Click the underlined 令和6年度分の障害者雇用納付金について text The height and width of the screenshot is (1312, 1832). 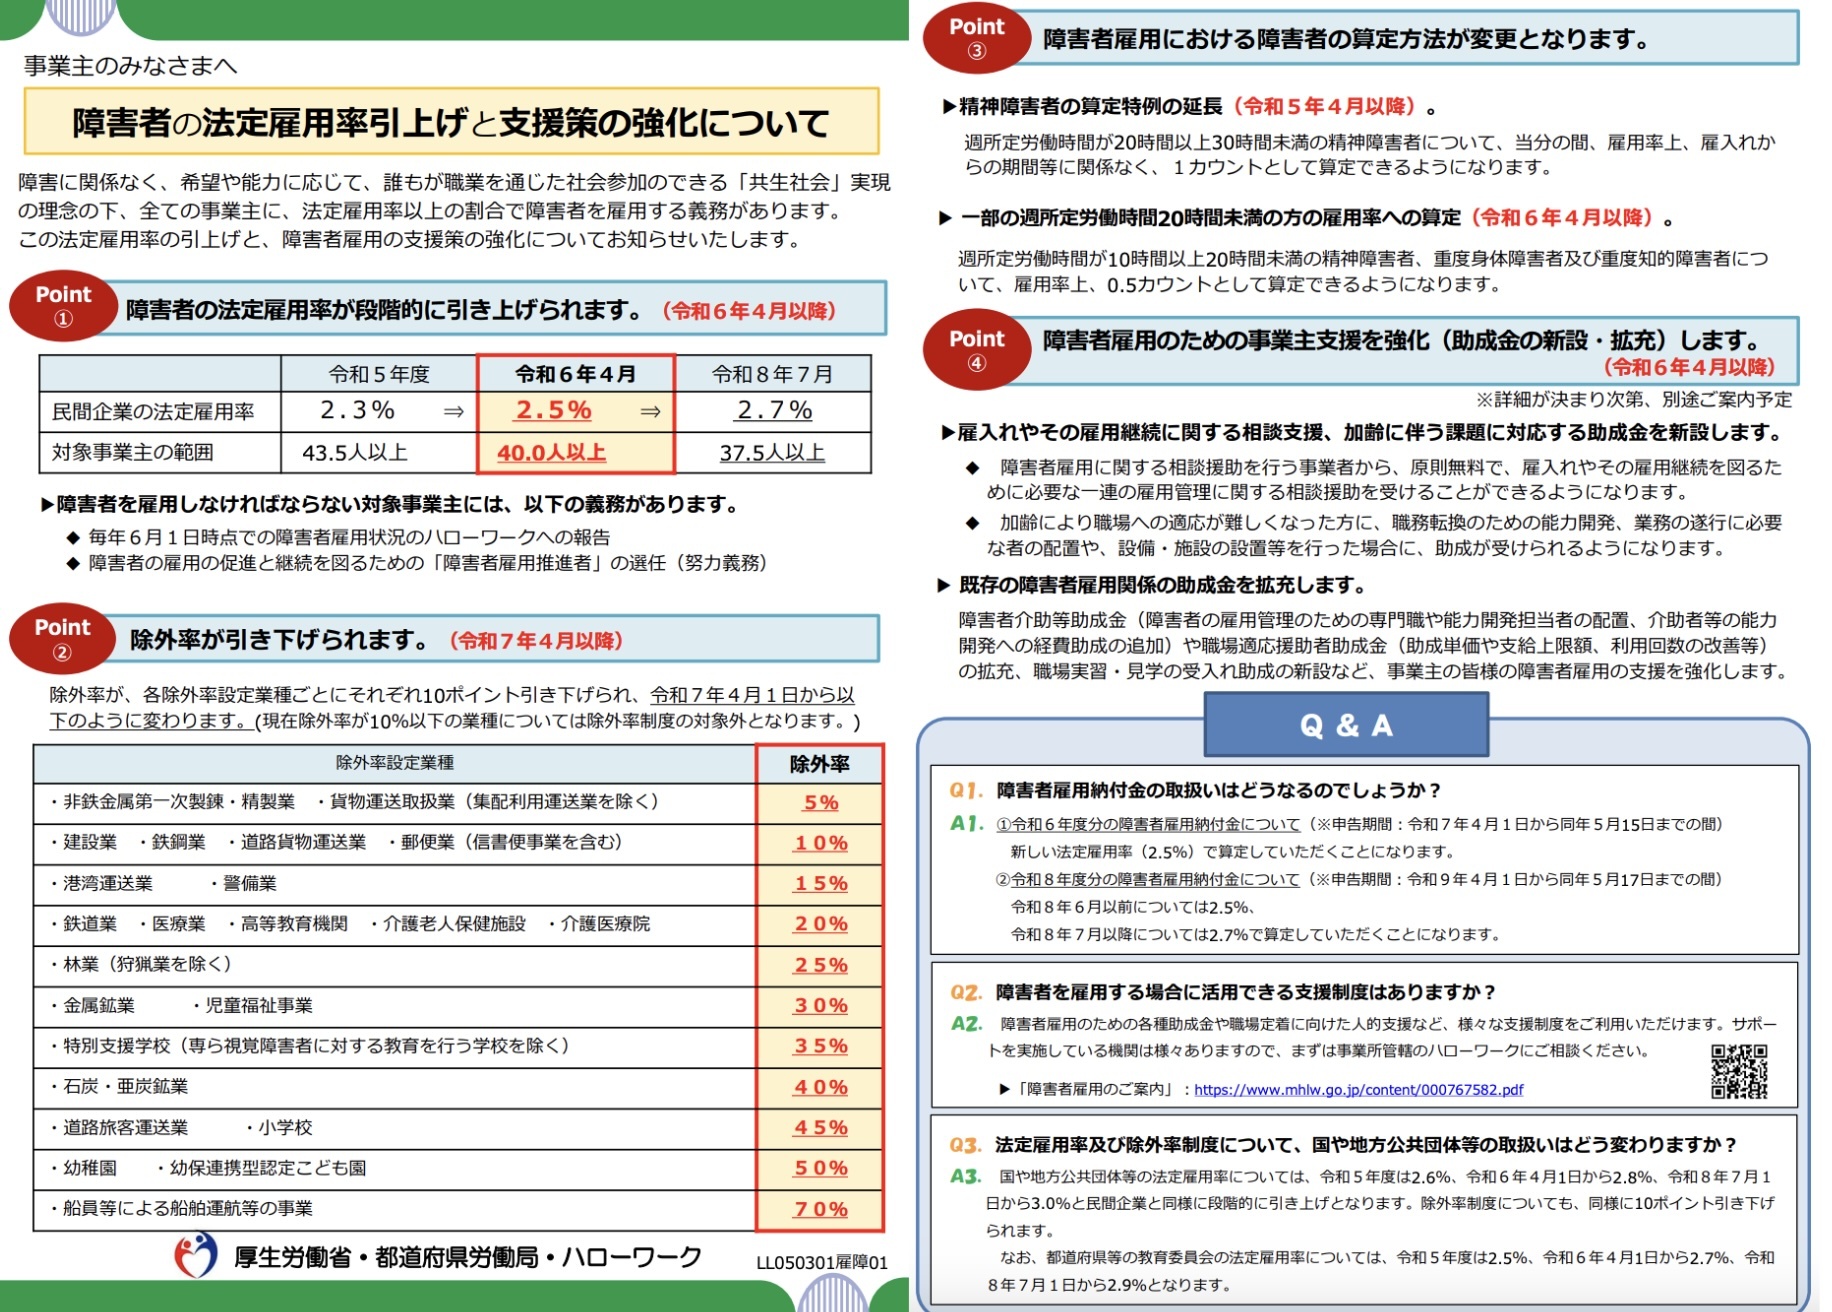click(x=1155, y=825)
